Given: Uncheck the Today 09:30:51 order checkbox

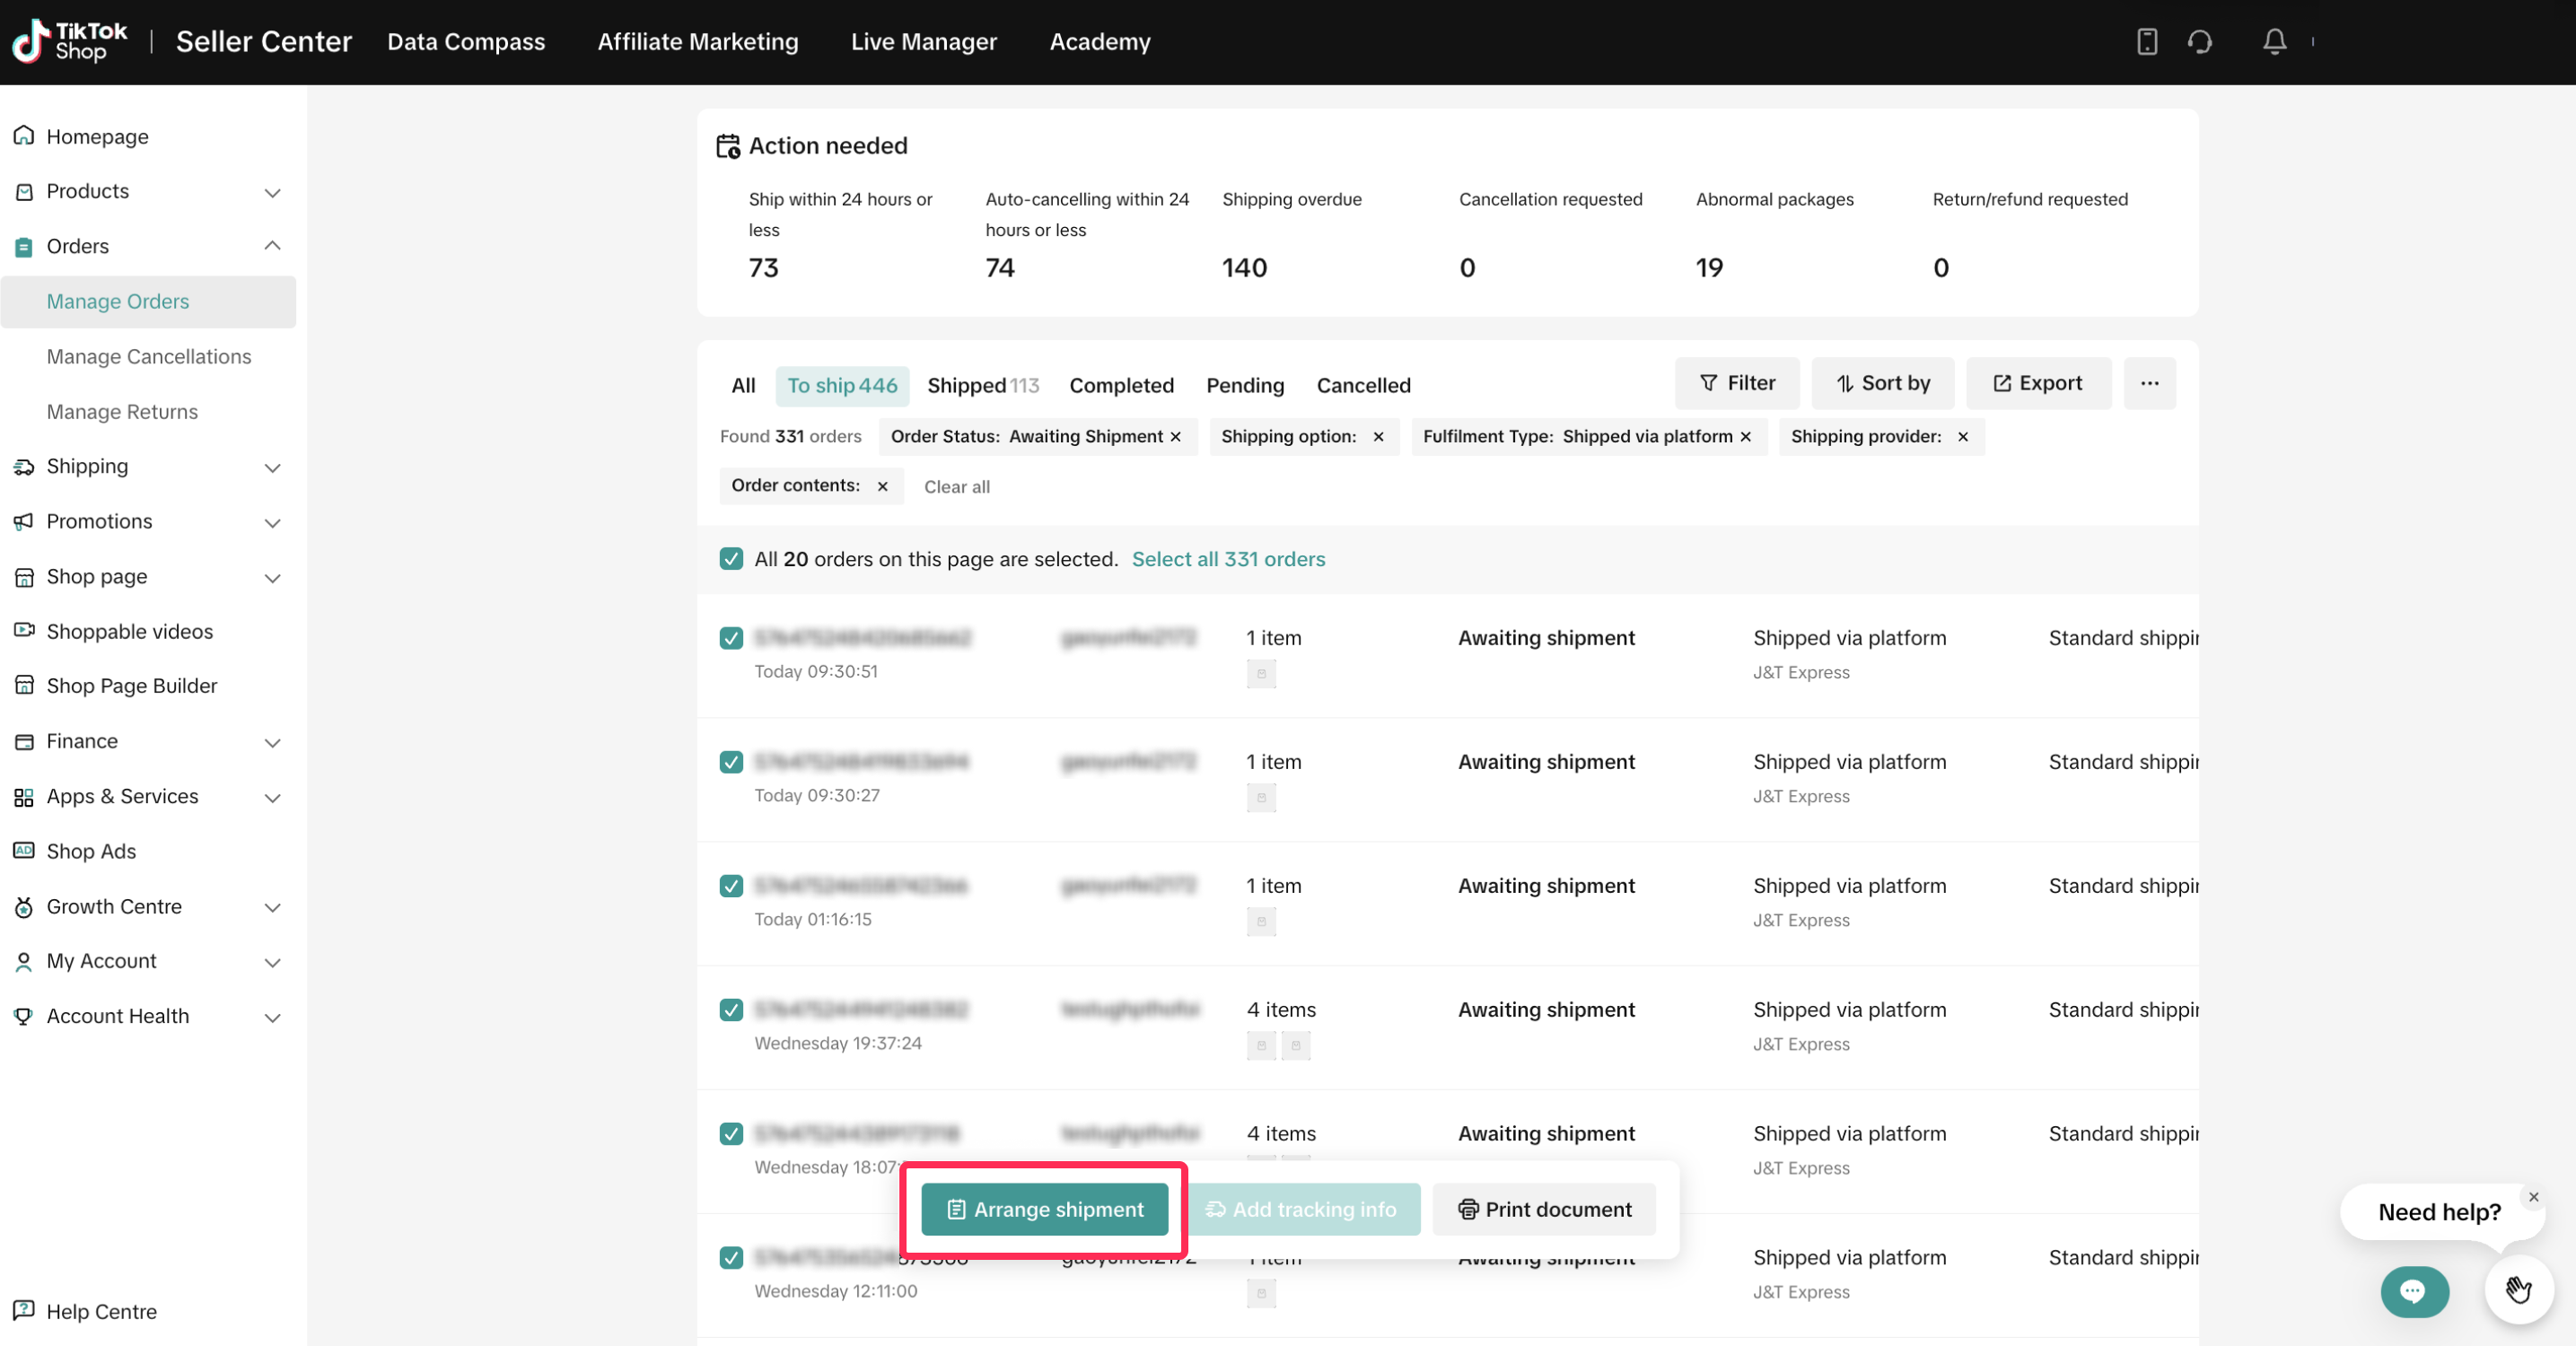Looking at the screenshot, I should 731,638.
